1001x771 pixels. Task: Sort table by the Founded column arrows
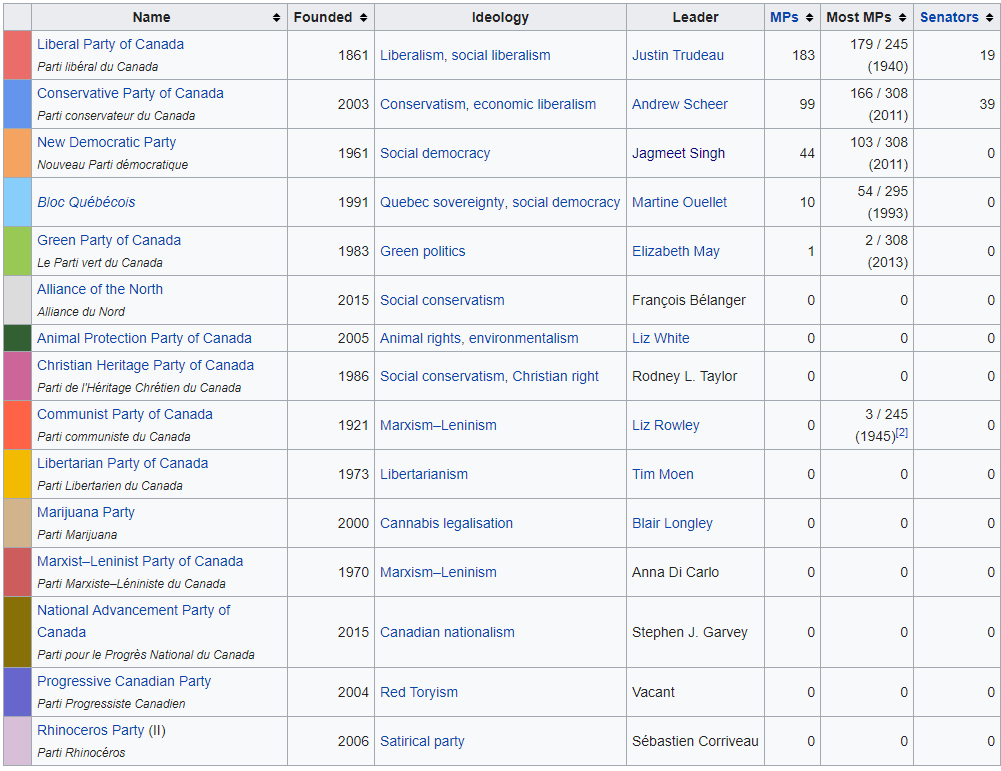coord(363,18)
